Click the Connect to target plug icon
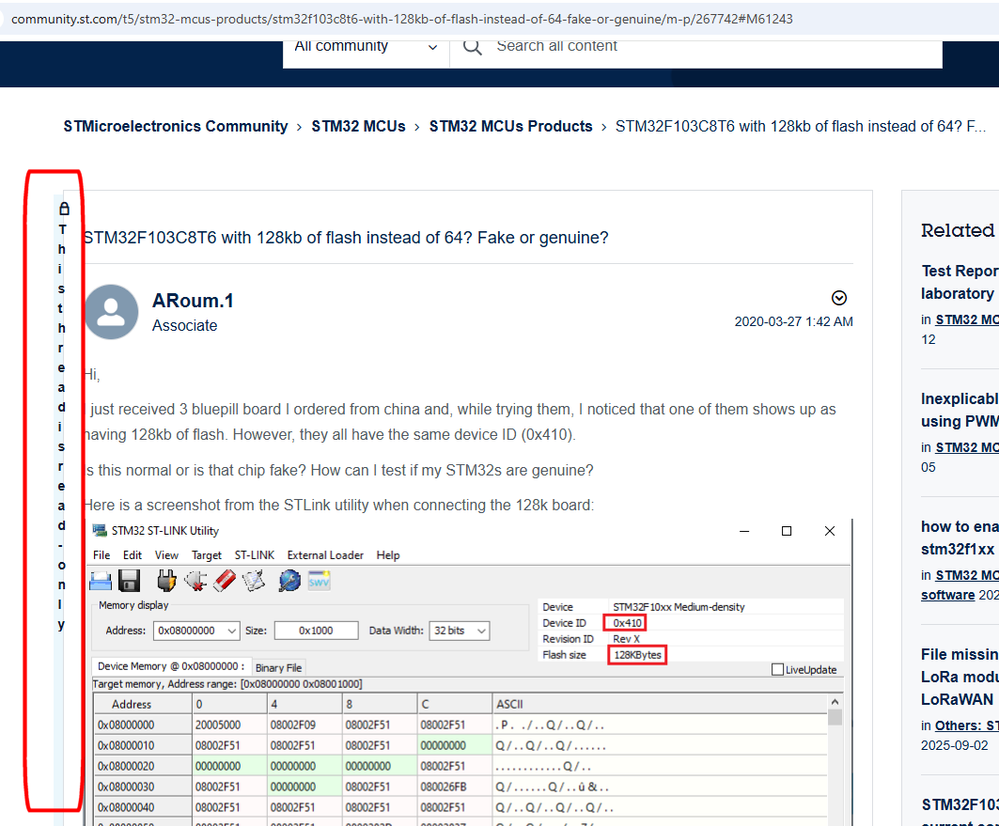Viewport: 999px width, 826px height. coord(166,581)
